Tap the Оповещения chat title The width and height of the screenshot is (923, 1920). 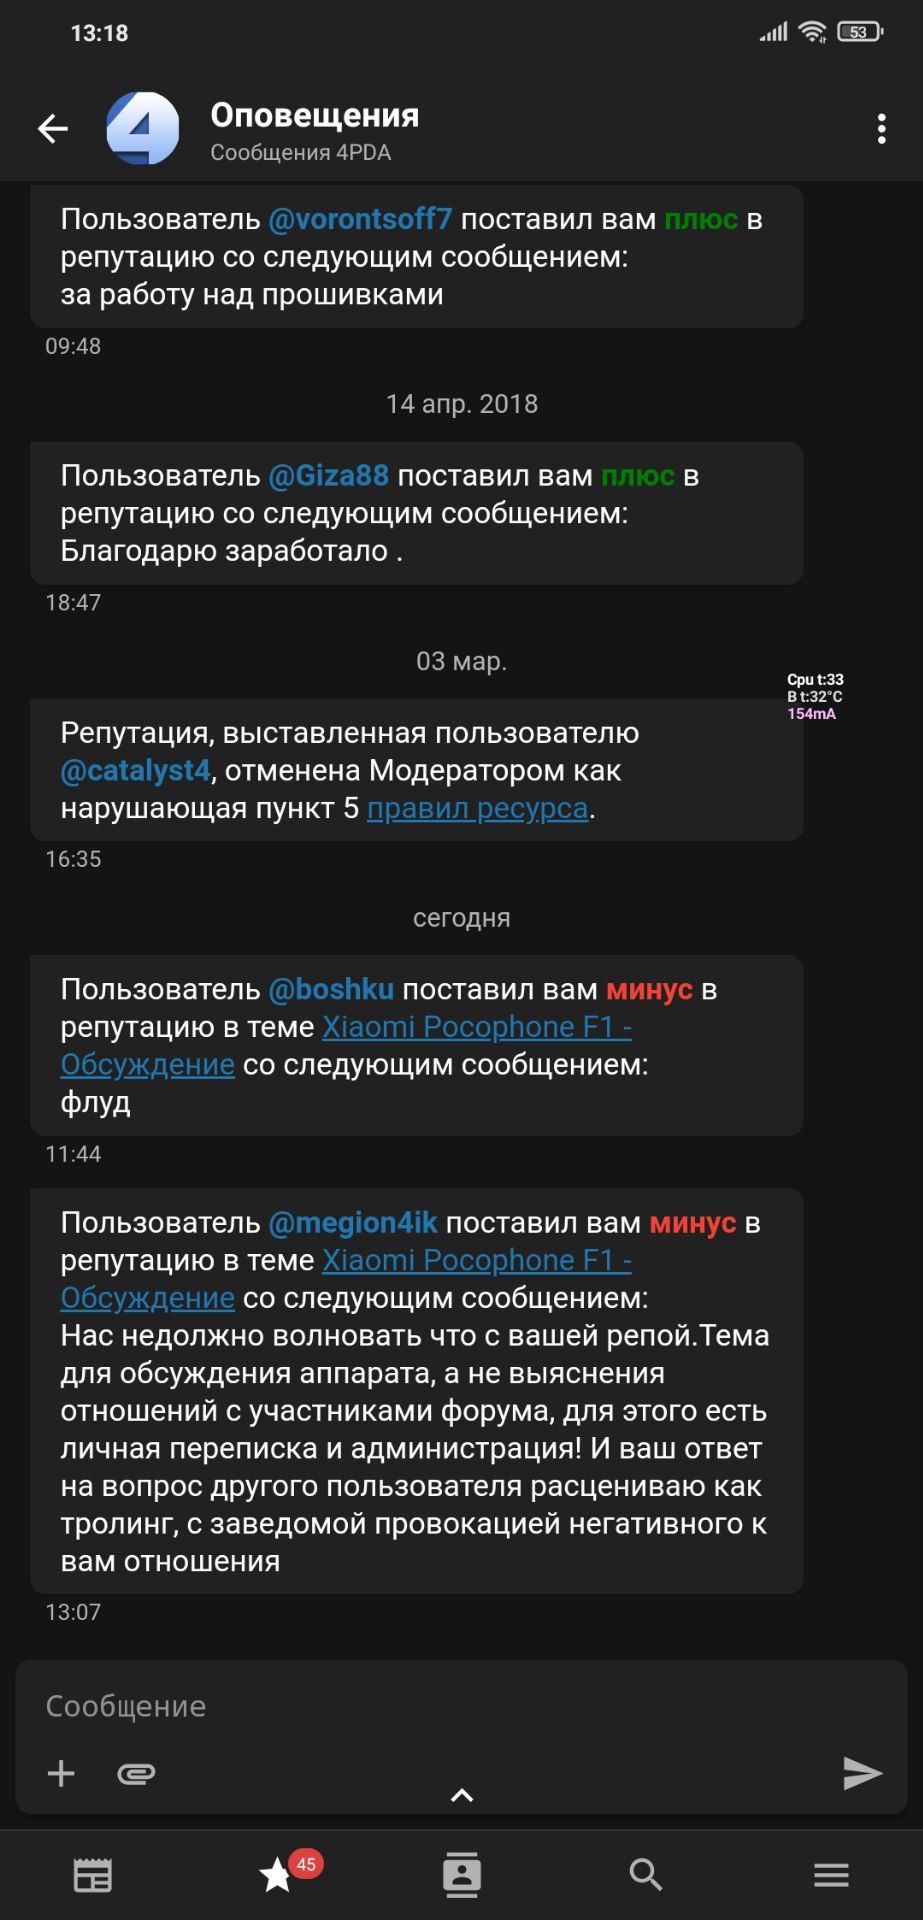pos(314,116)
